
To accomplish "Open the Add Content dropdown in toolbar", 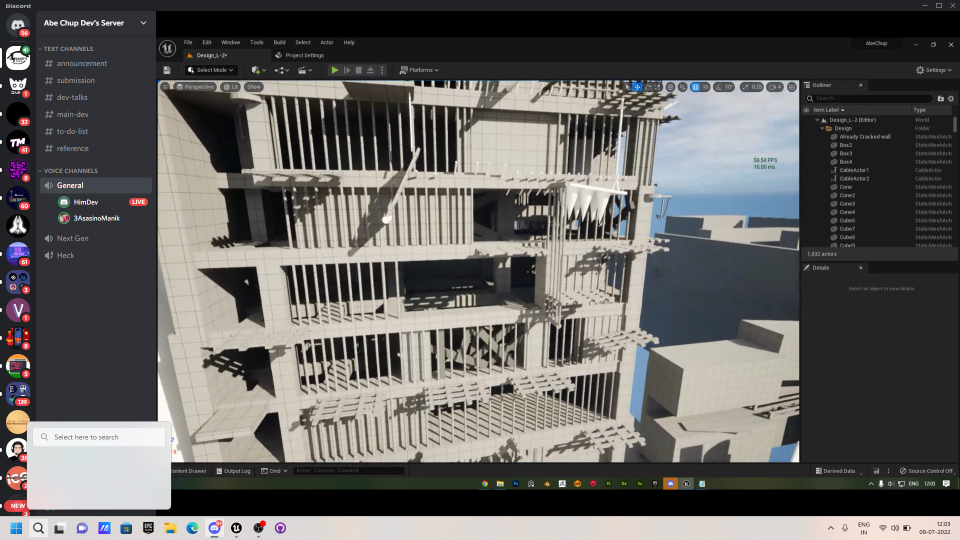I will [x=258, y=70].
